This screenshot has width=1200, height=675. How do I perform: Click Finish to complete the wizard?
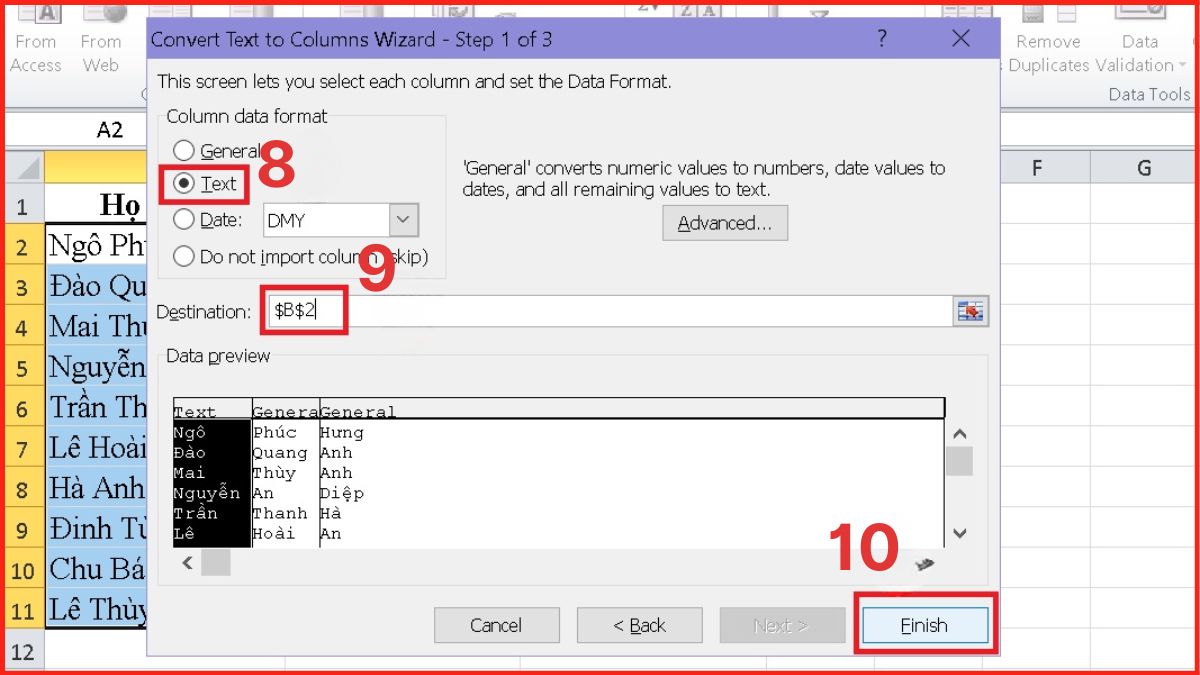[x=923, y=624]
